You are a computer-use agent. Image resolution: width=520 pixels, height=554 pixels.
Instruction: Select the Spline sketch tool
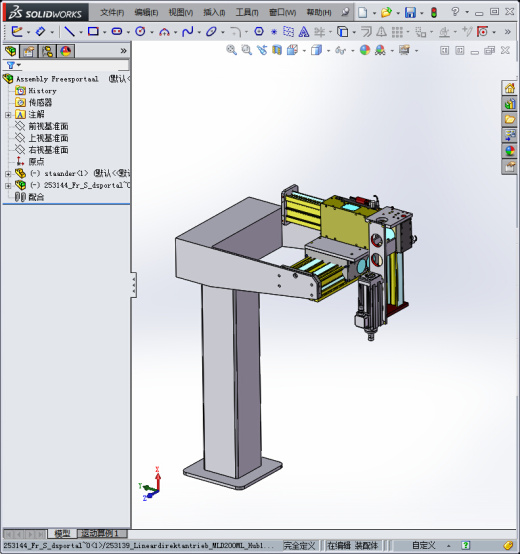pyautogui.click(x=187, y=32)
